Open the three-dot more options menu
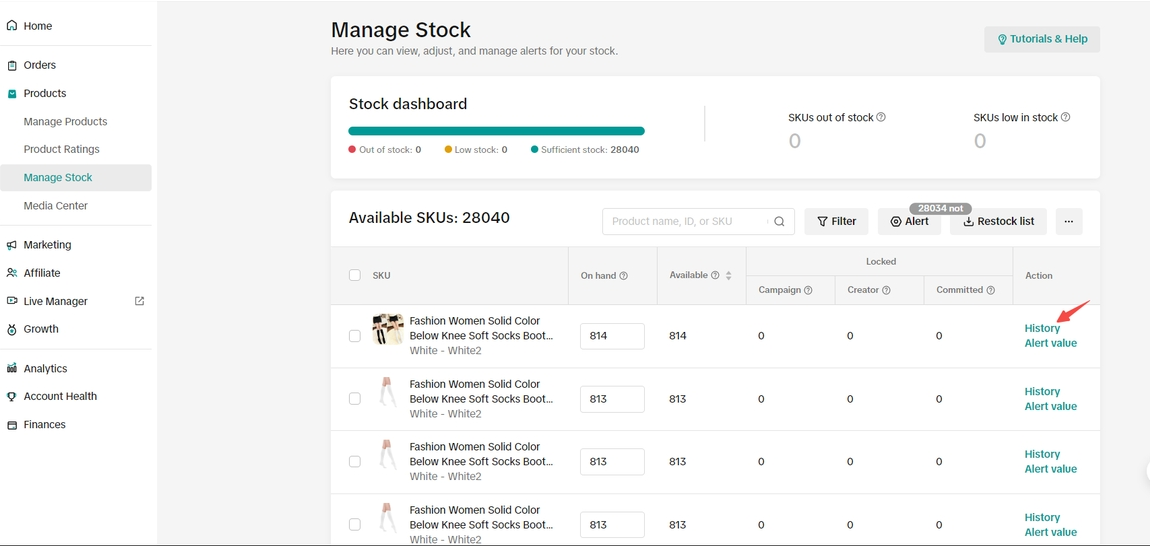Image resolution: width=1150 pixels, height=546 pixels. pyautogui.click(x=1068, y=222)
